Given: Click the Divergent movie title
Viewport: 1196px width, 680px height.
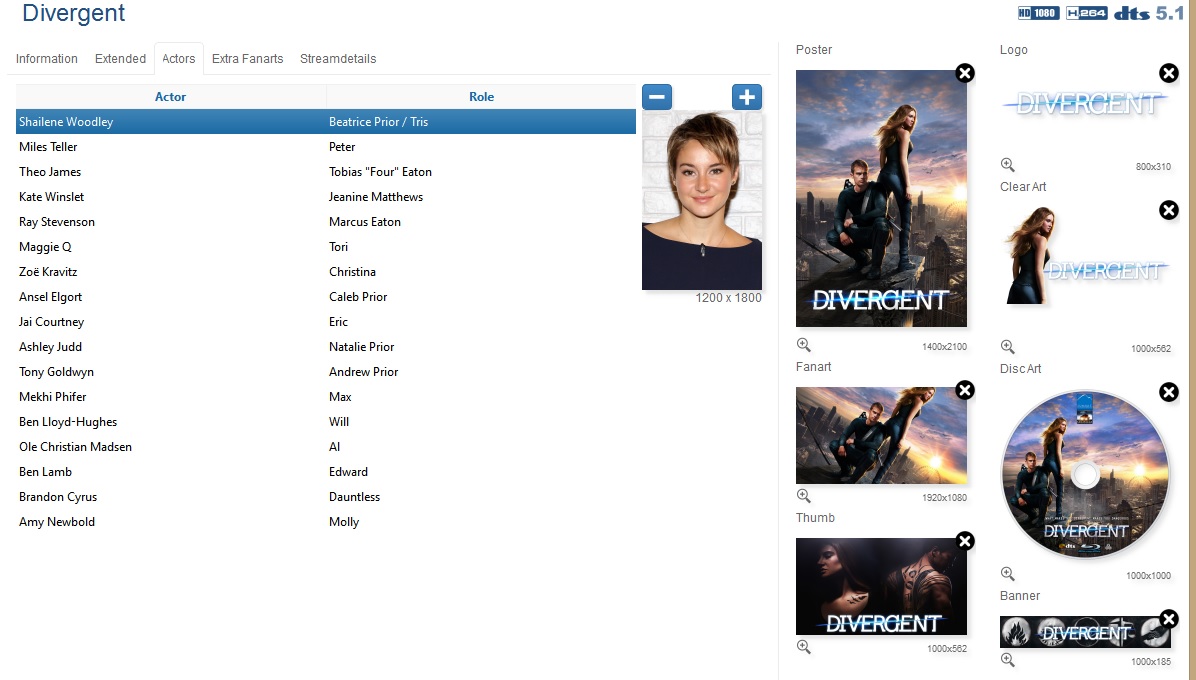Looking at the screenshot, I should [x=74, y=13].
